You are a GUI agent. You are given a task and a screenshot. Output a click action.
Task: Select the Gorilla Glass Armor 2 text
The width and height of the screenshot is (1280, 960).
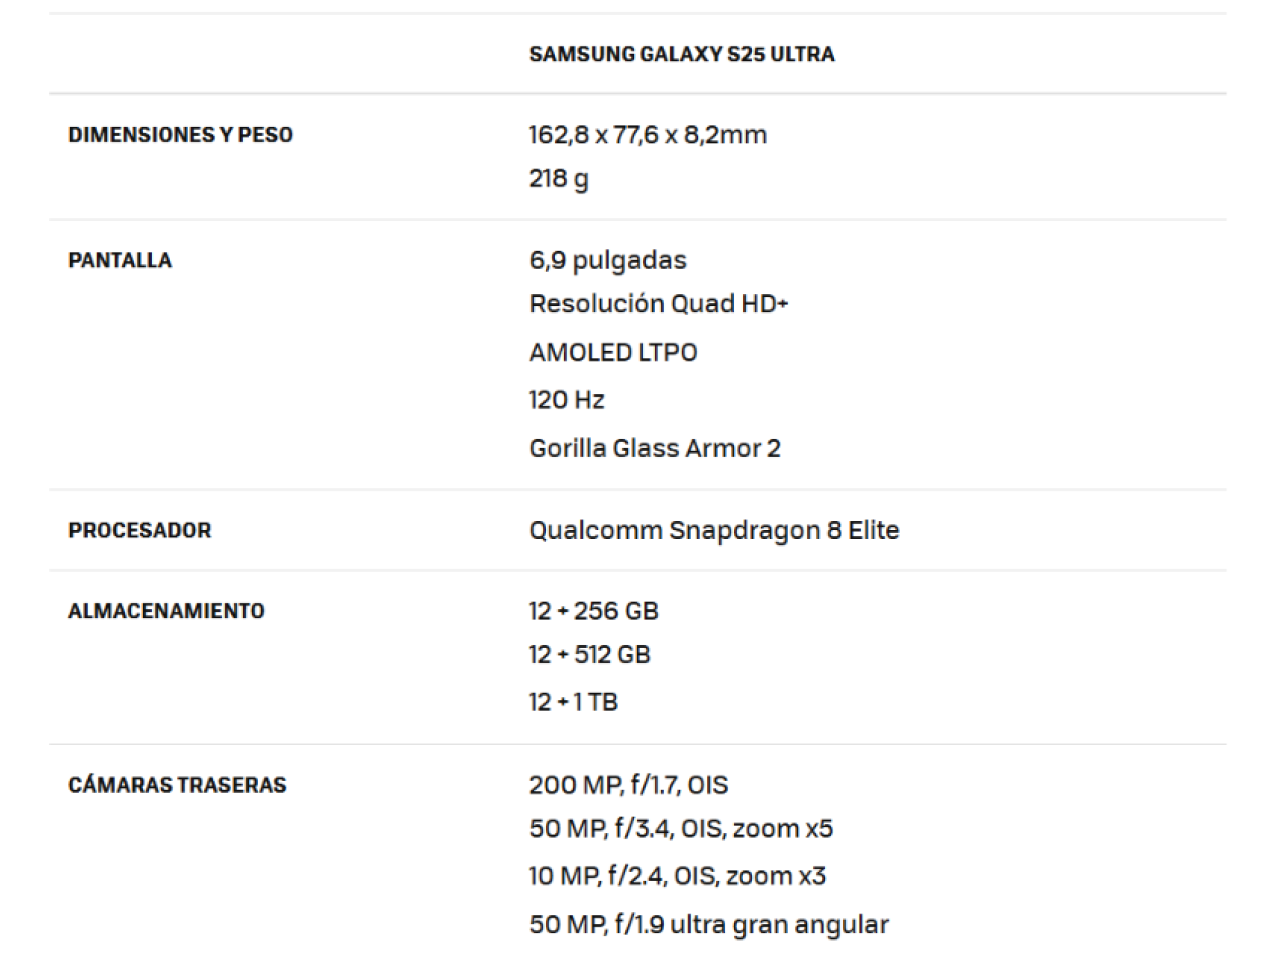655,448
